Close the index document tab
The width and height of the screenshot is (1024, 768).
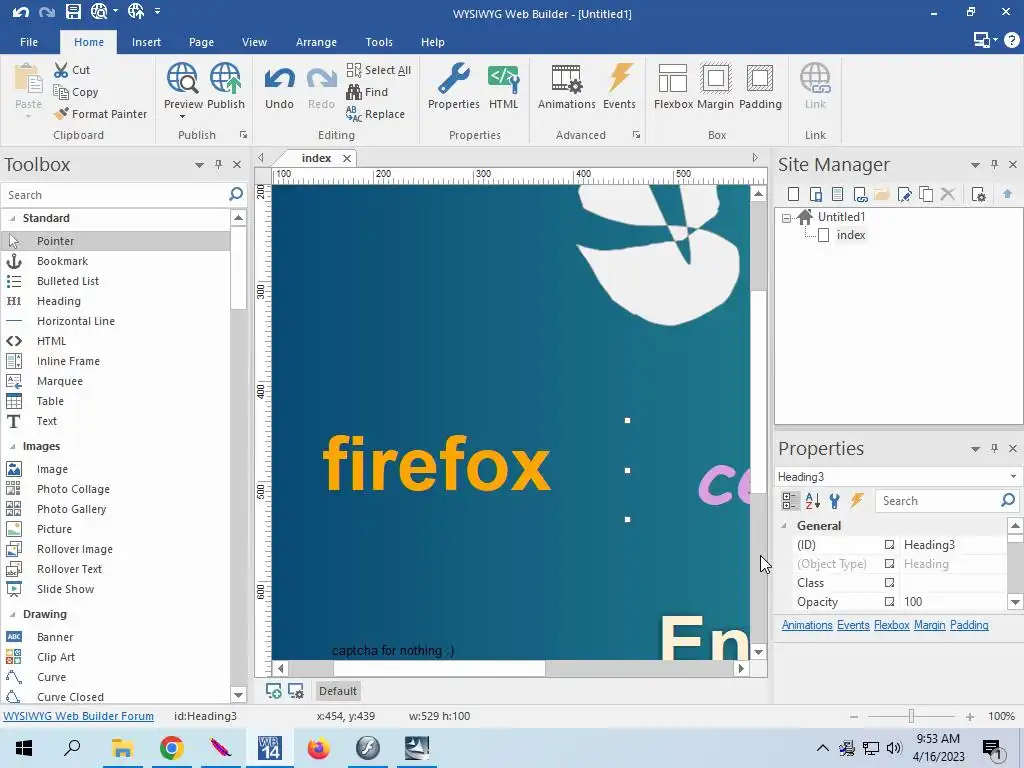pos(347,158)
